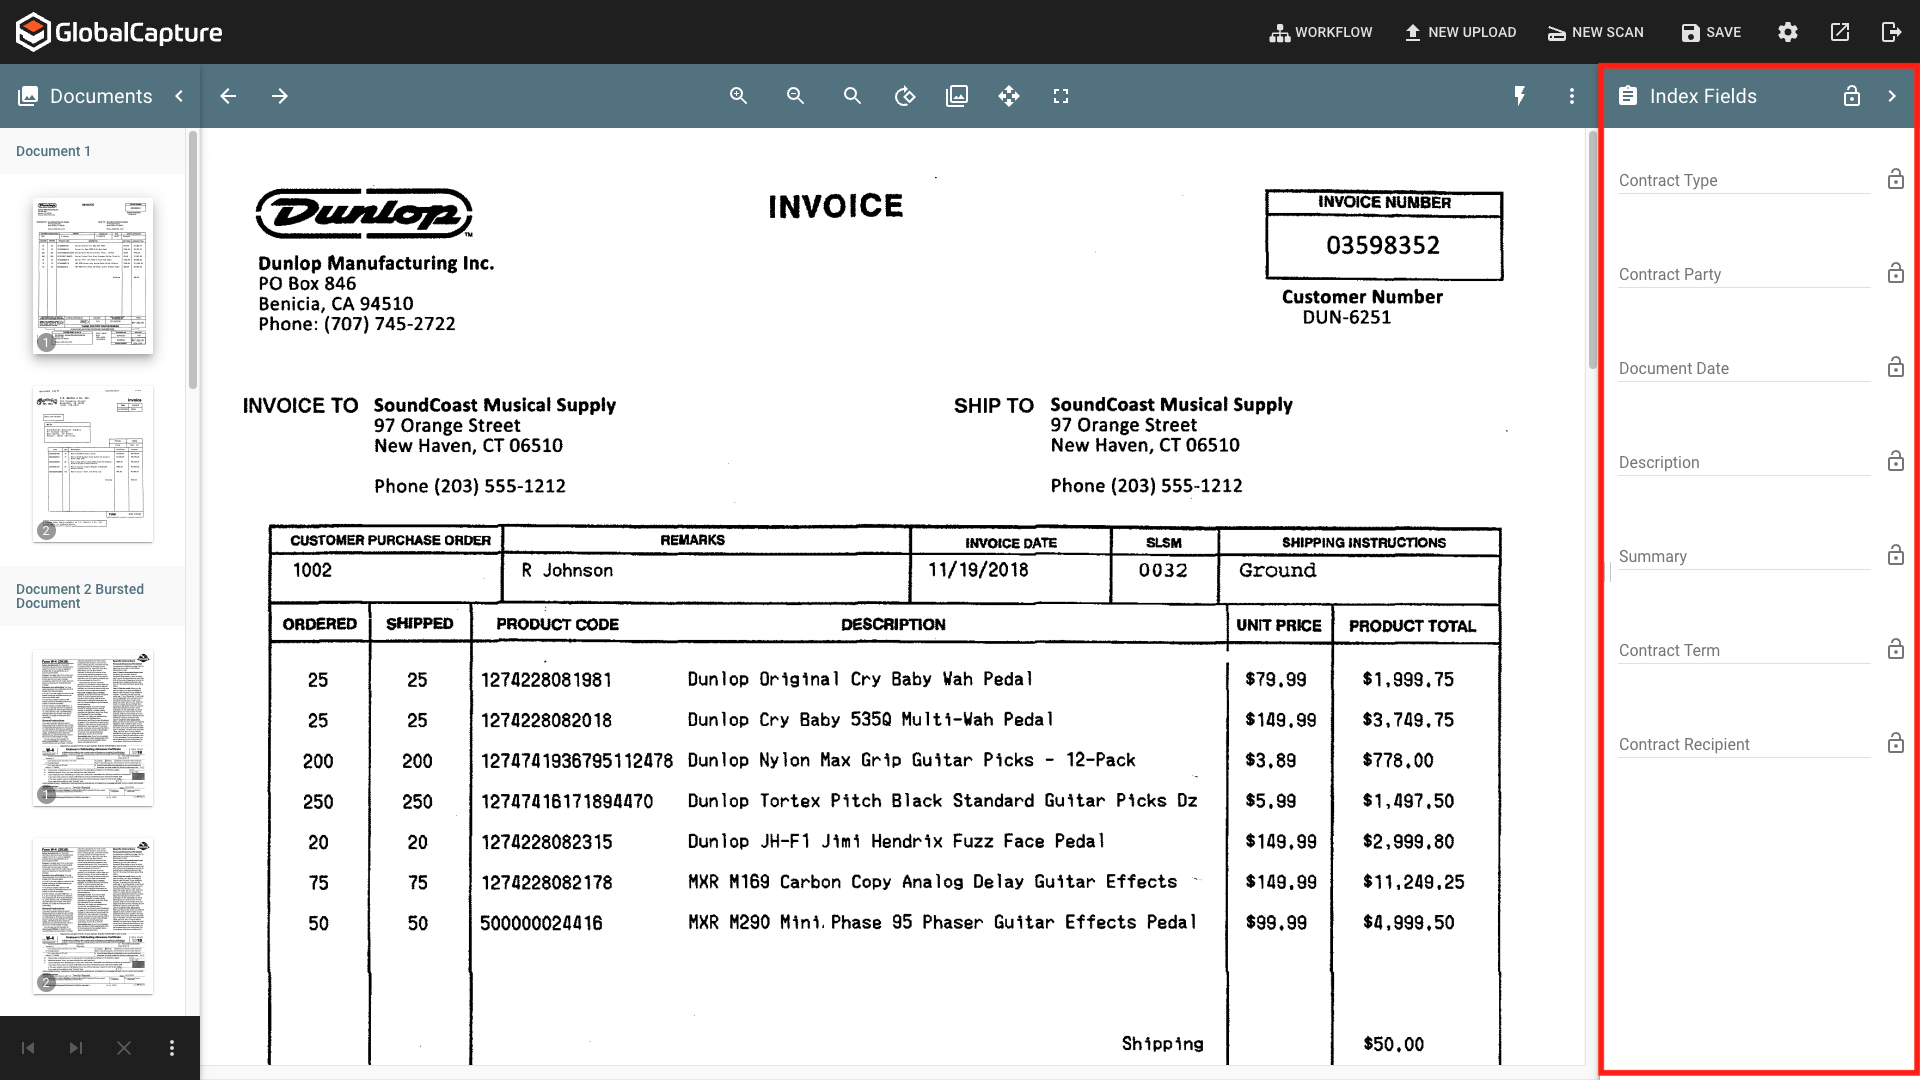The height and width of the screenshot is (1080, 1920).
Task: Rotate the document page
Action: (905, 96)
